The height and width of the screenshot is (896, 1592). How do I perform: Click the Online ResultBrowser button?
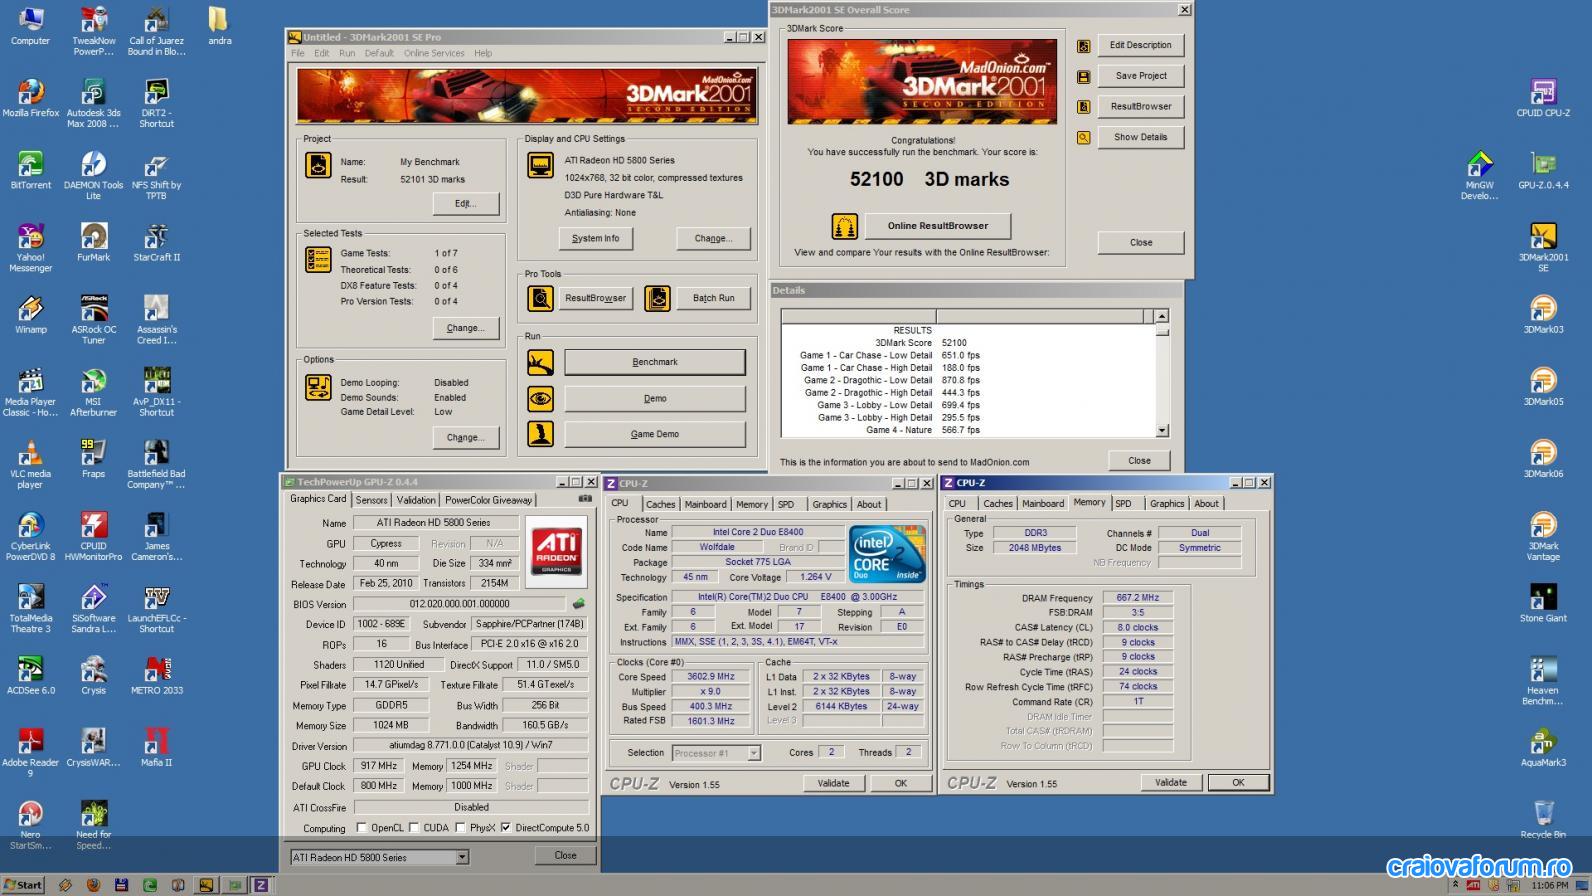point(938,226)
